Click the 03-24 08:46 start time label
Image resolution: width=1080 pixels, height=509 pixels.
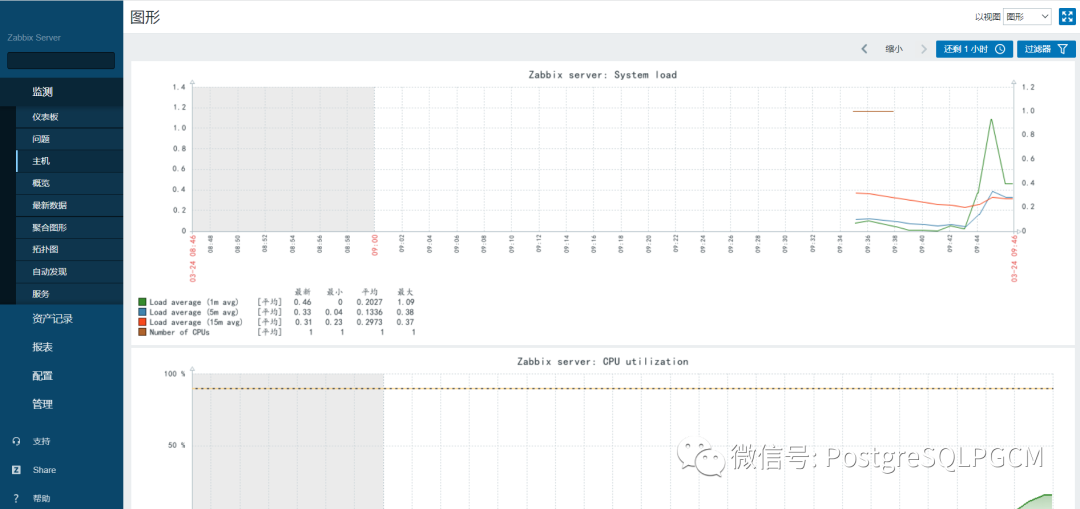(194, 258)
